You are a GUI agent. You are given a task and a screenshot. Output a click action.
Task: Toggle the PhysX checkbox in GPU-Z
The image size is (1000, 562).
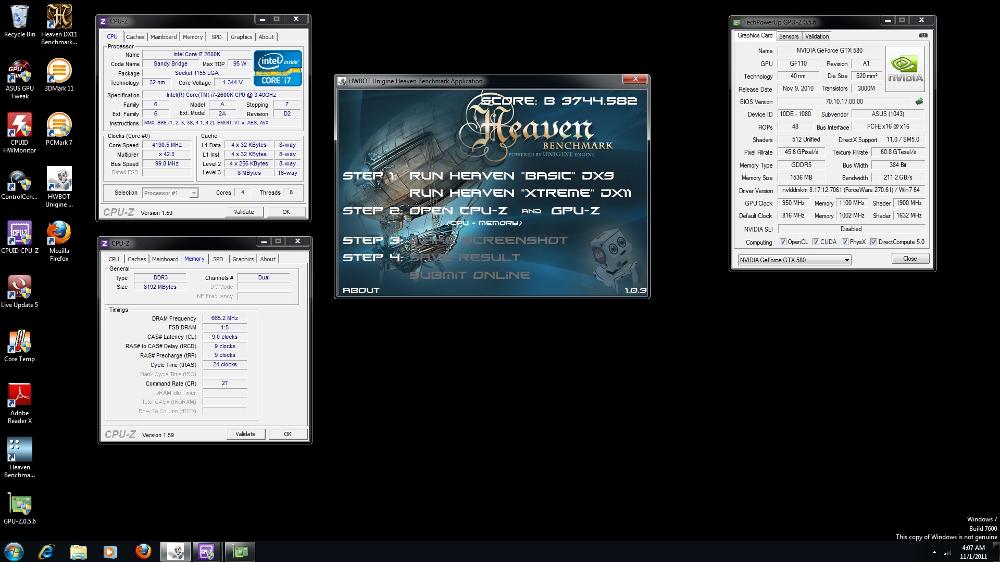tap(844, 242)
